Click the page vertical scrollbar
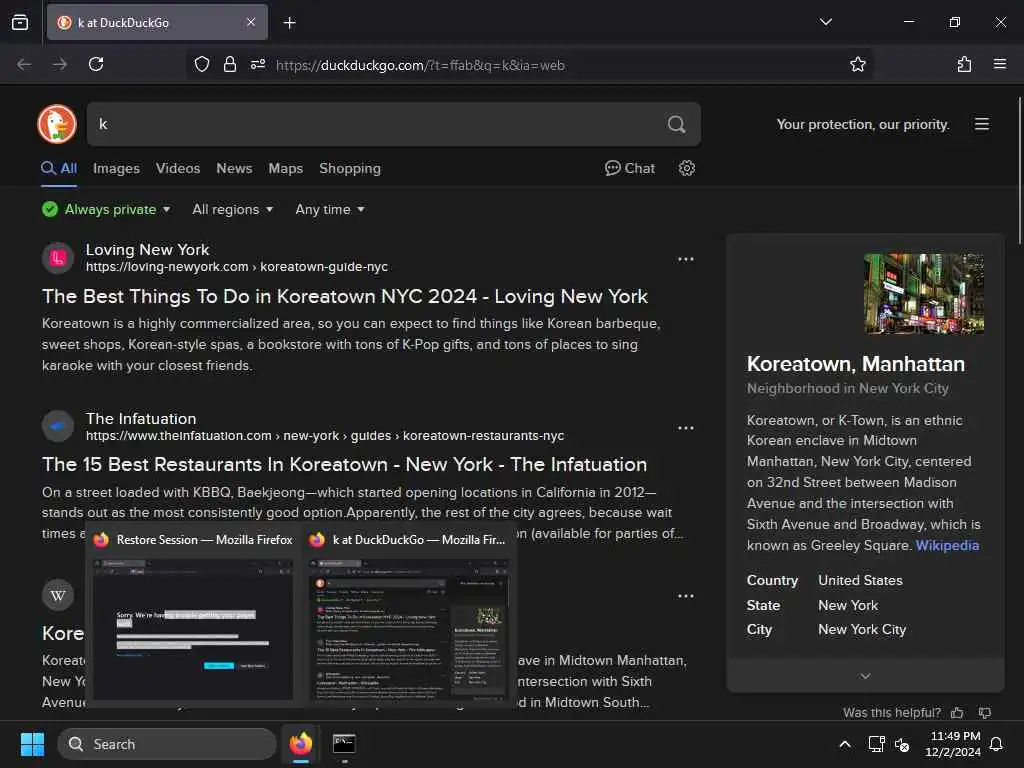1024x768 pixels. point(1019,170)
